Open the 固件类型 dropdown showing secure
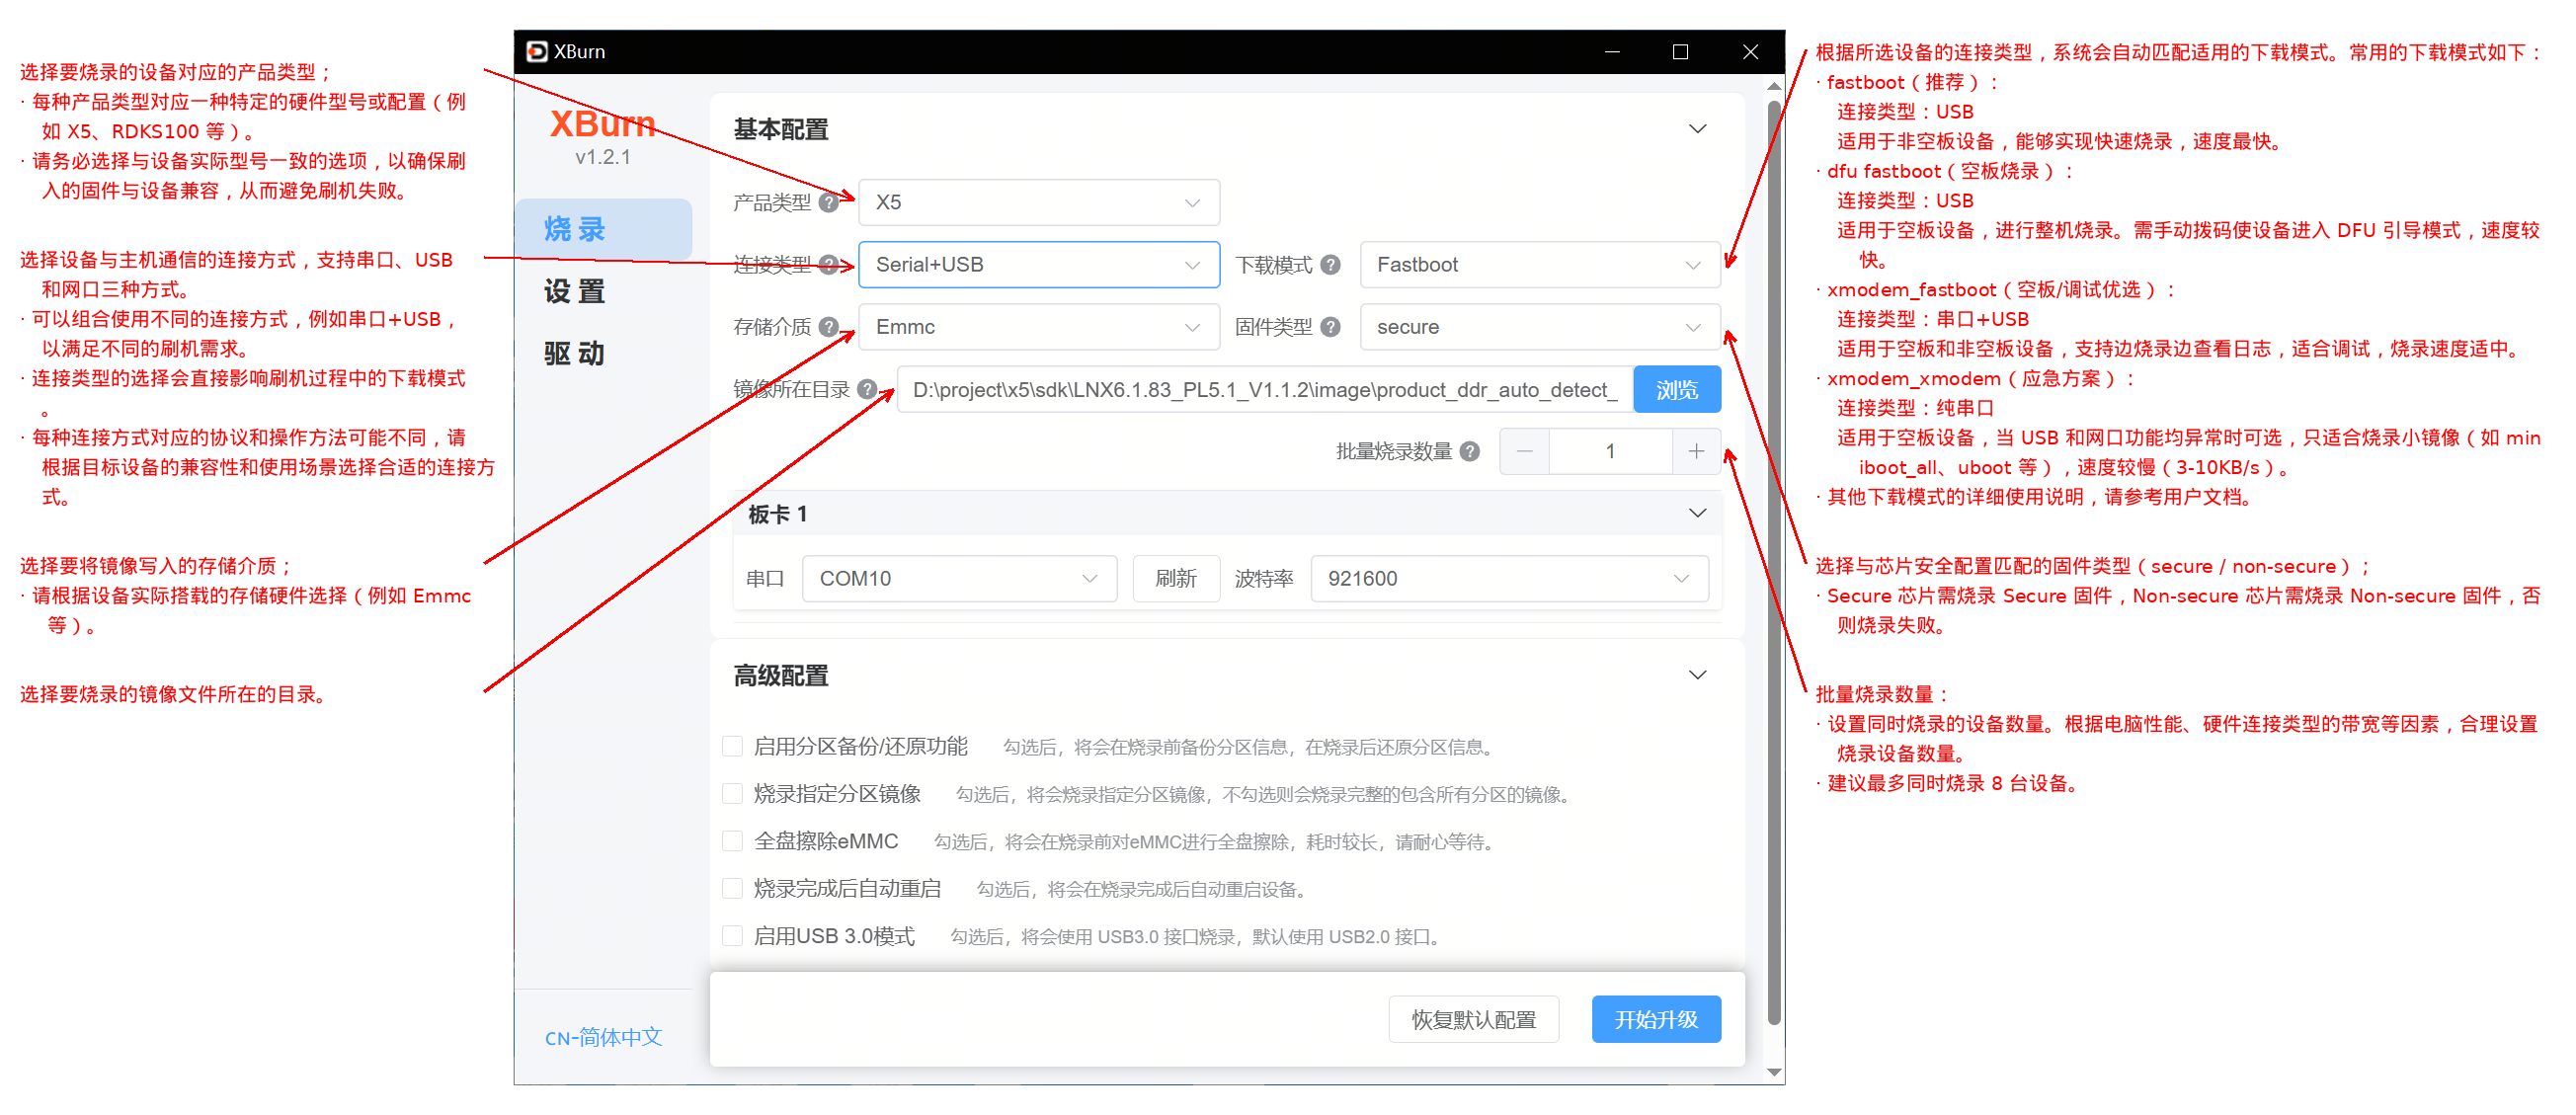The width and height of the screenshot is (2576, 1115). tap(1540, 327)
